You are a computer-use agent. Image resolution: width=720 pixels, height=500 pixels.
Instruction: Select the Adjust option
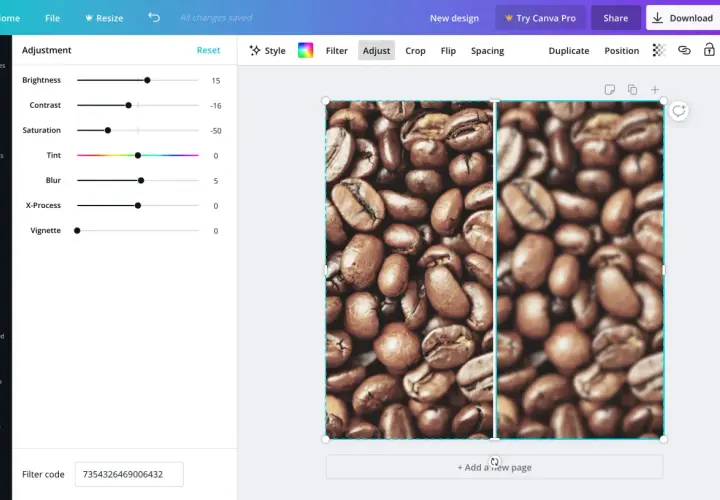pos(377,51)
